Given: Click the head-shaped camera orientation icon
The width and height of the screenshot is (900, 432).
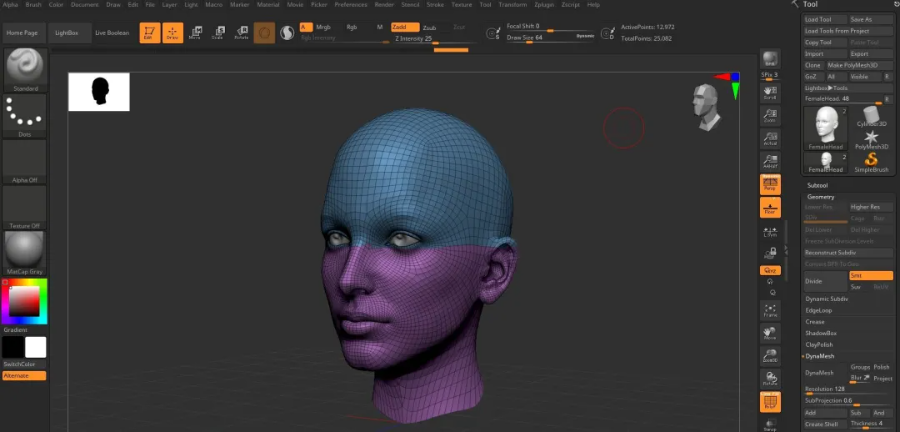Looking at the screenshot, I should [x=706, y=107].
